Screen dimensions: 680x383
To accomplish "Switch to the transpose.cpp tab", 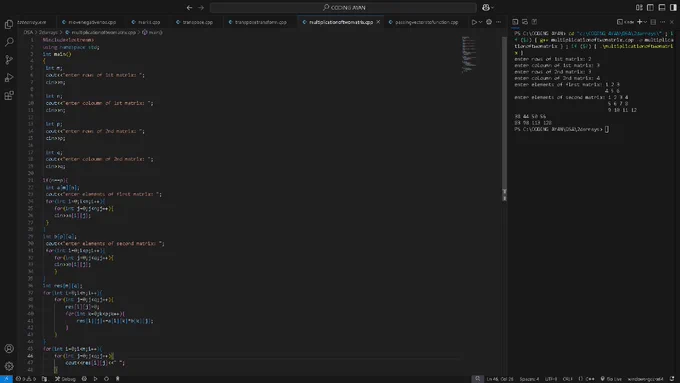I will (194, 22).
